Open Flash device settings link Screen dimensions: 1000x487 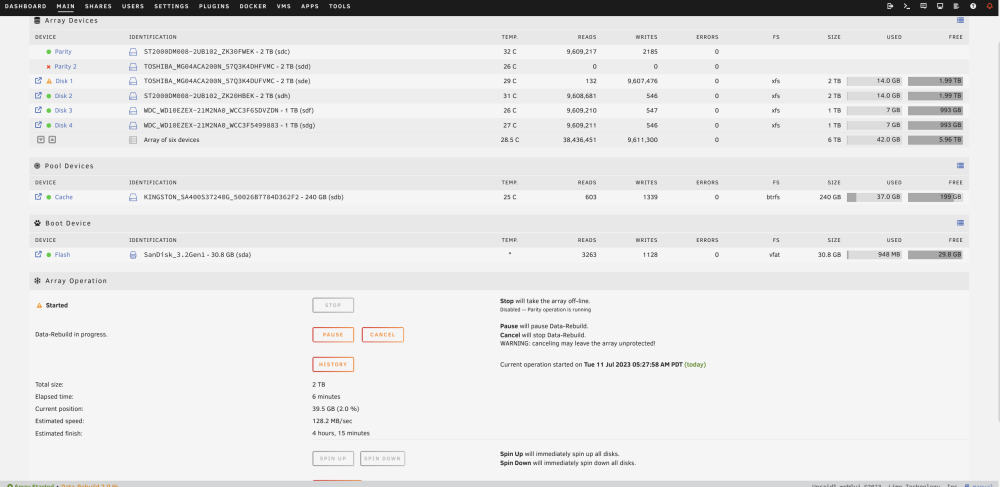(62, 254)
